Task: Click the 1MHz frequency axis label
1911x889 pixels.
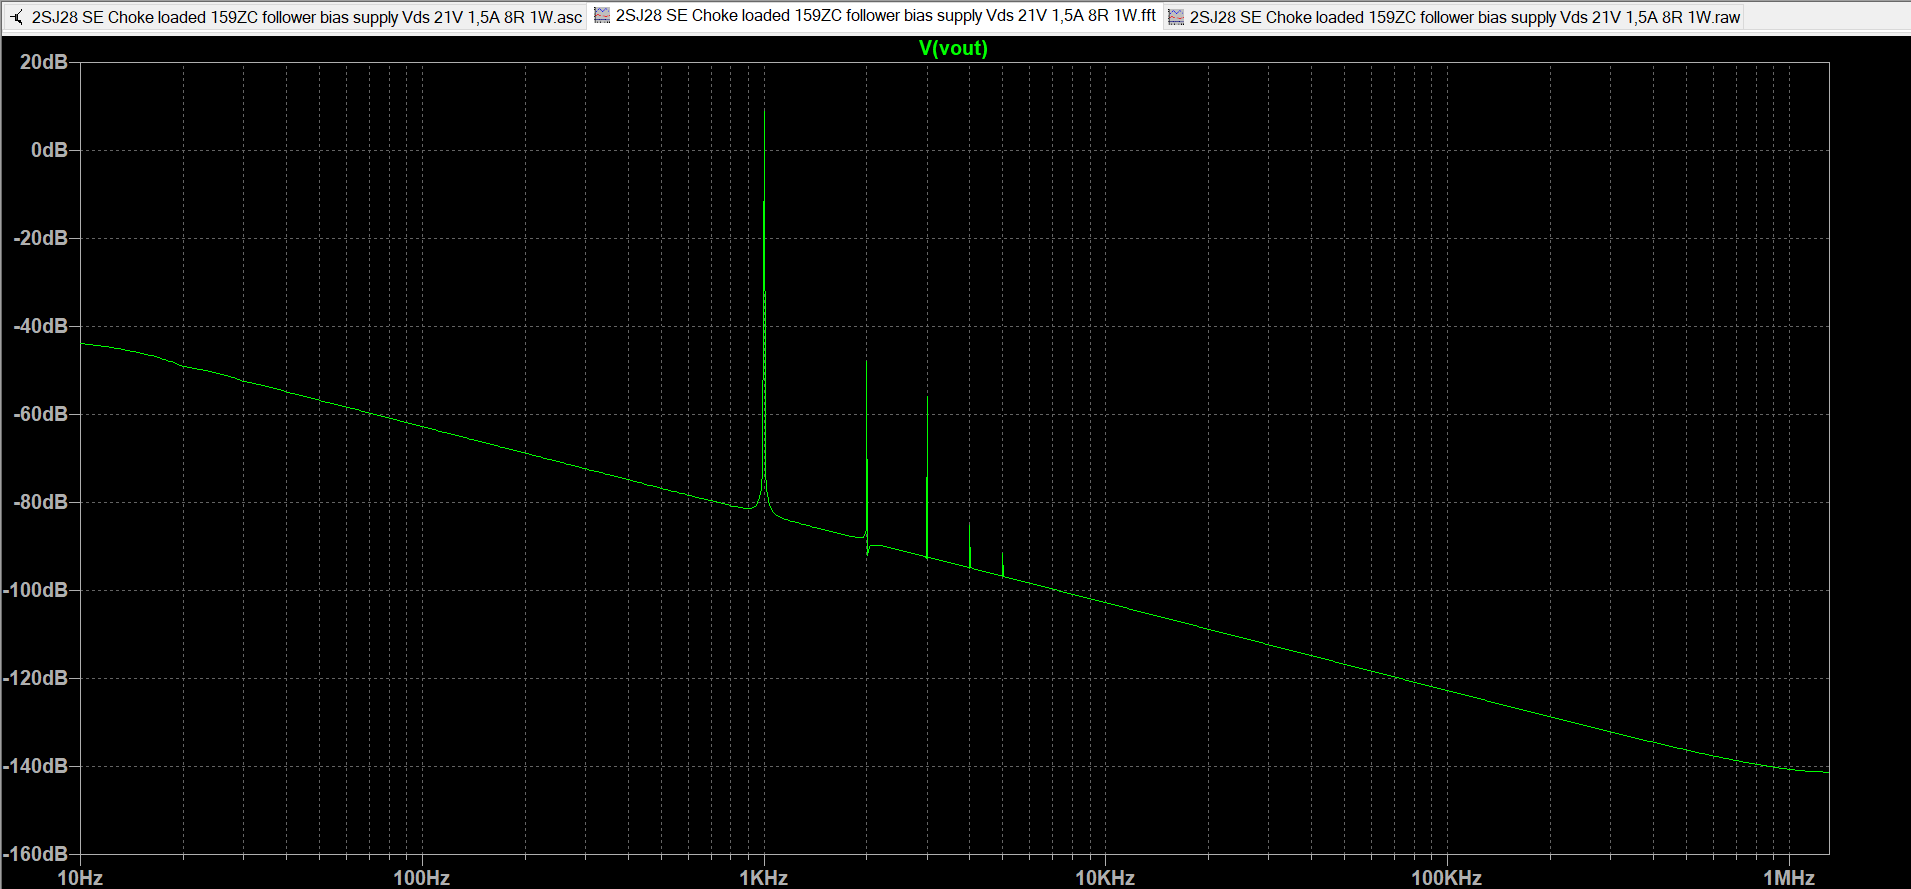Action: (x=1788, y=878)
